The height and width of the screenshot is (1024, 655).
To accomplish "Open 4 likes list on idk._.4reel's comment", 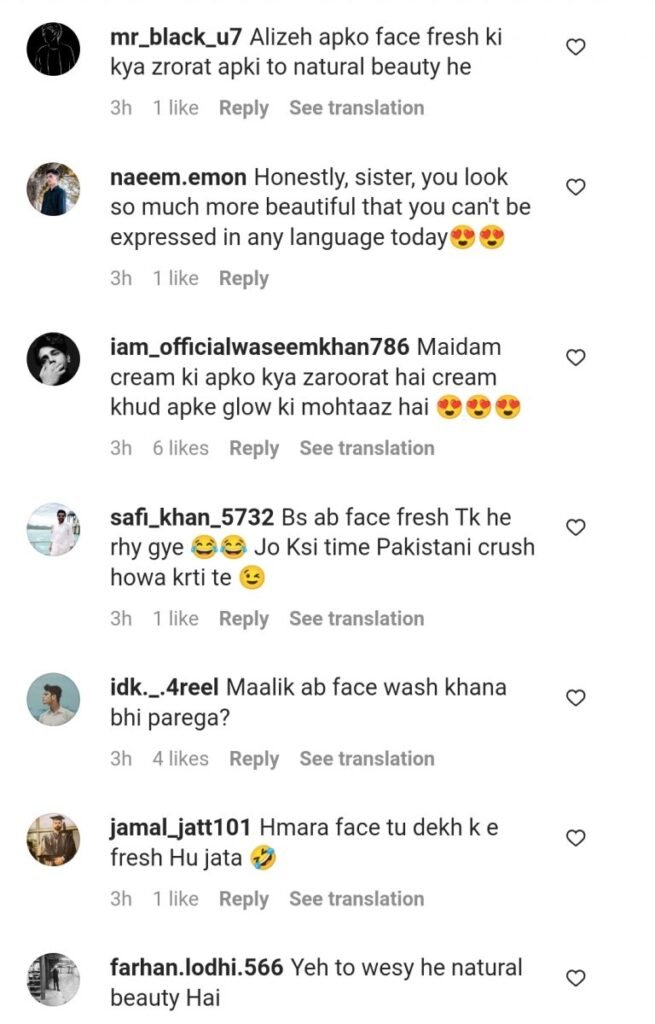I will pyautogui.click(x=180, y=759).
